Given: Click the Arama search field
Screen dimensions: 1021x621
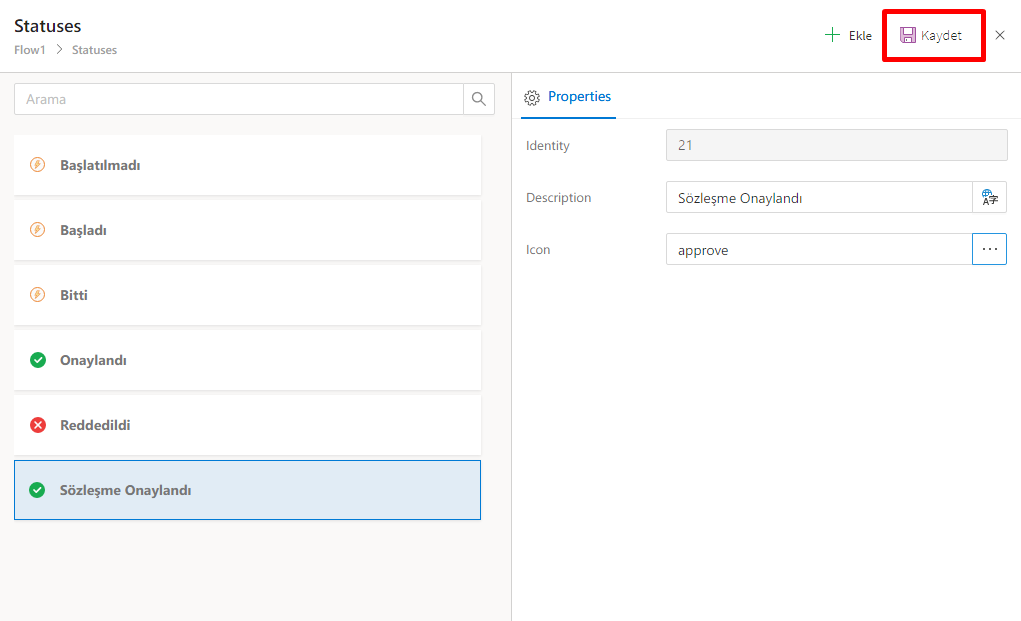Looking at the screenshot, I should (x=238, y=99).
